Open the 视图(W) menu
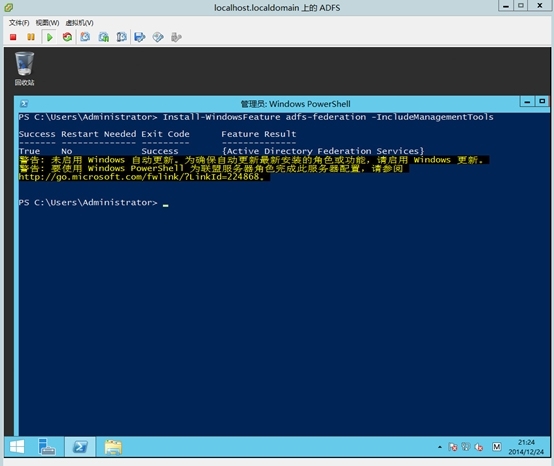554x466 pixels. 47,23
